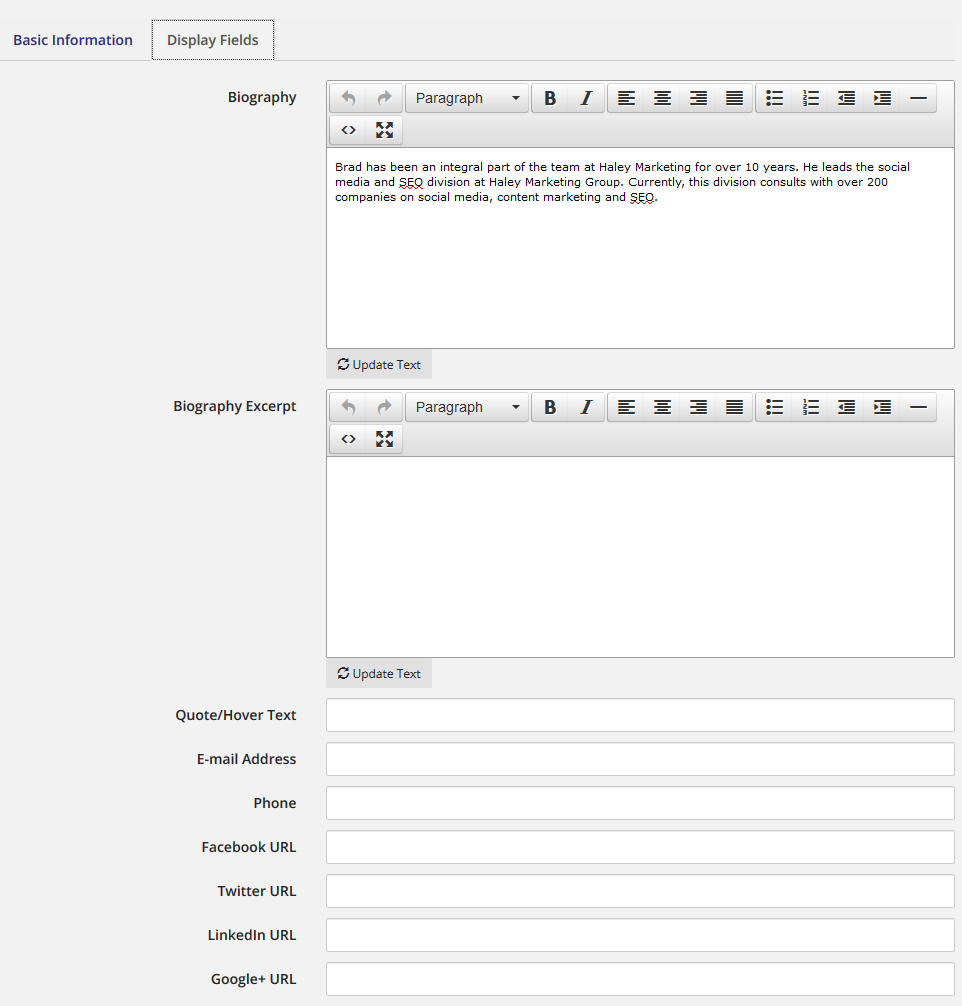Switch to the Basic Information tab
The width and height of the screenshot is (962, 1006).
click(x=73, y=40)
